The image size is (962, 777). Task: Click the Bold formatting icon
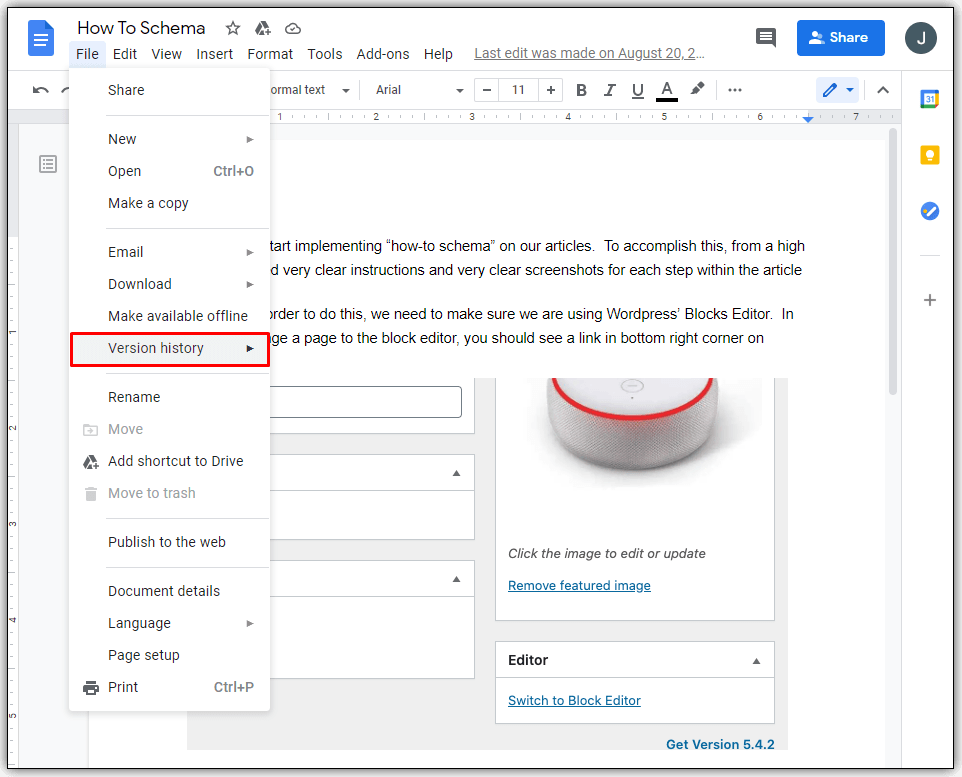coord(581,90)
